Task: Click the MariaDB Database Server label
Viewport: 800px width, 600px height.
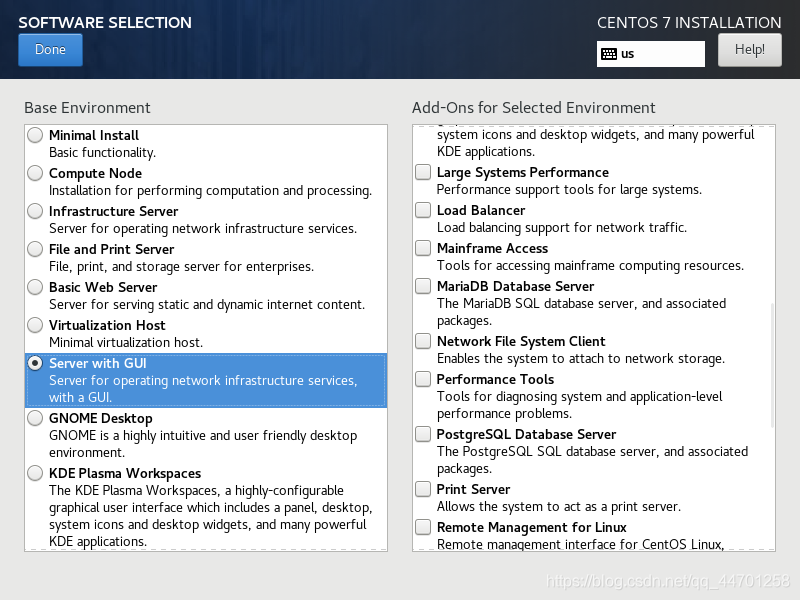Action: coord(515,286)
